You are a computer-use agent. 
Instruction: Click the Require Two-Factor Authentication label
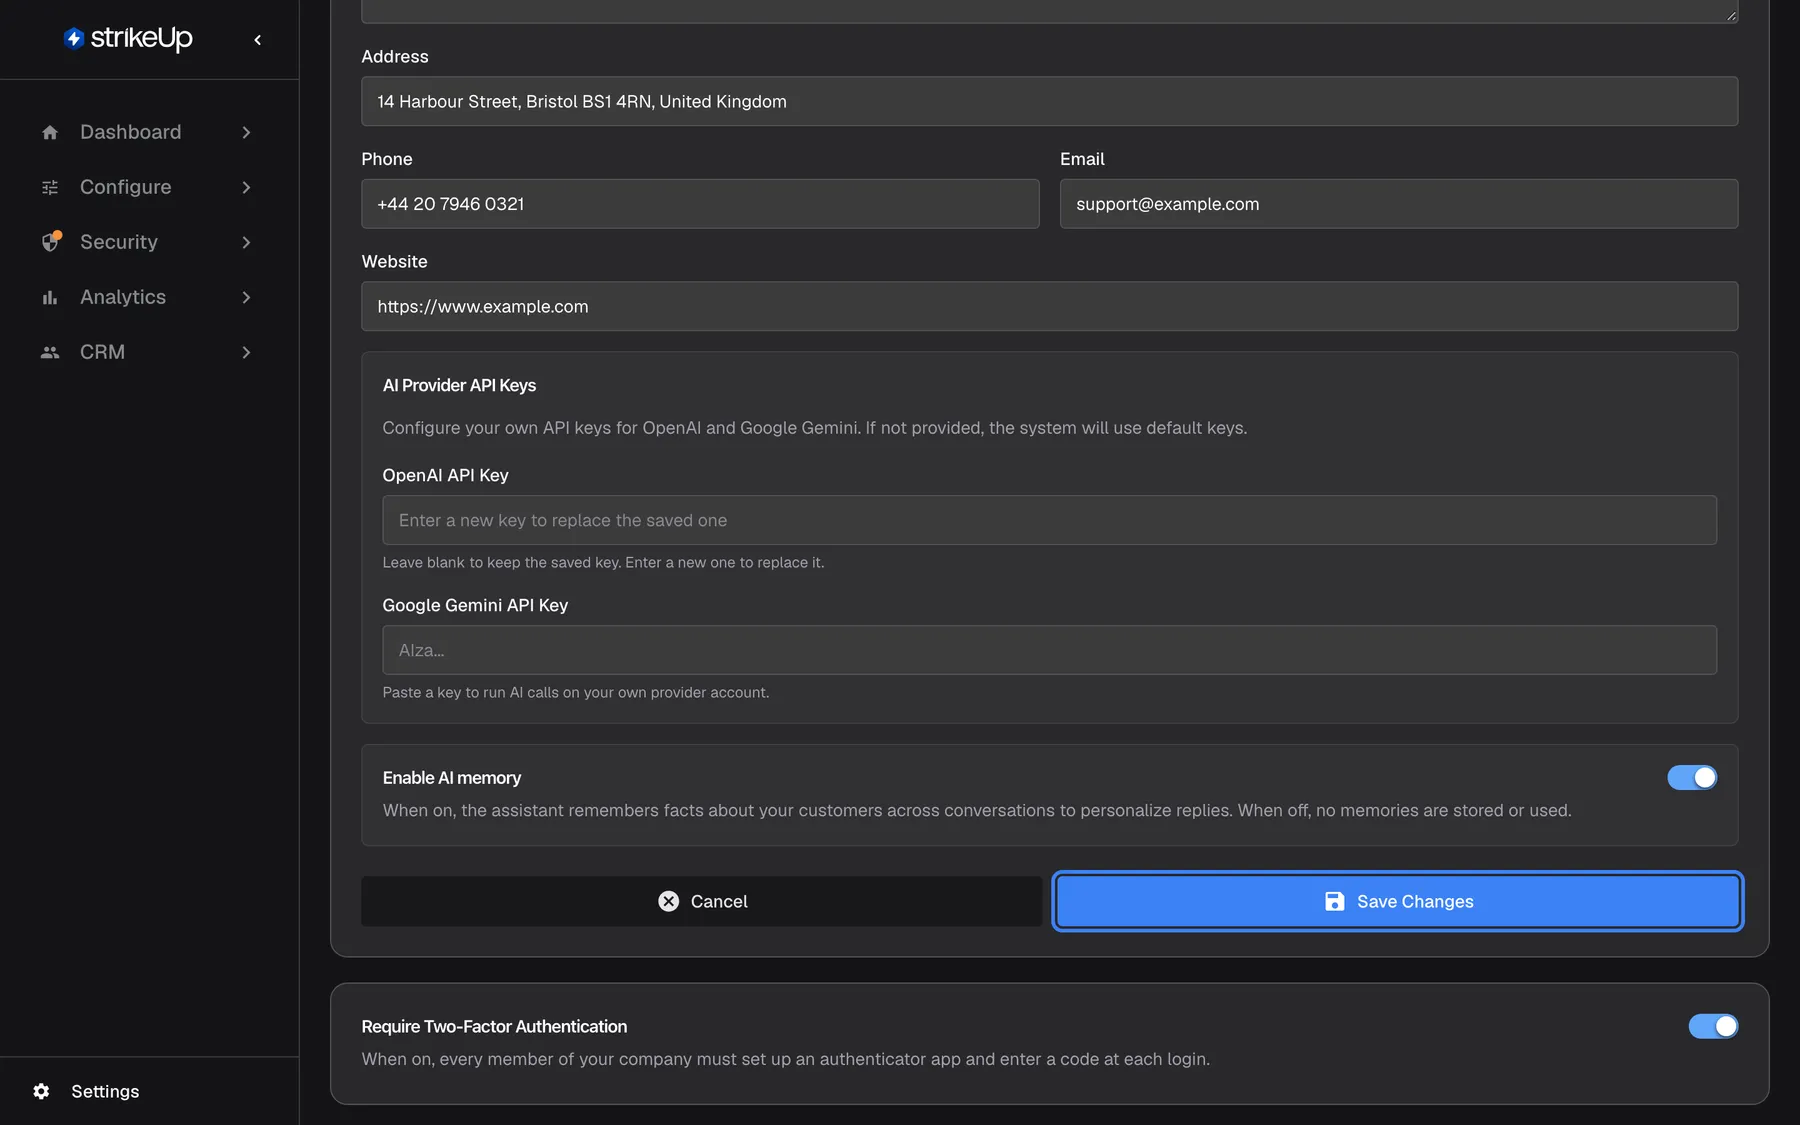point(494,1026)
